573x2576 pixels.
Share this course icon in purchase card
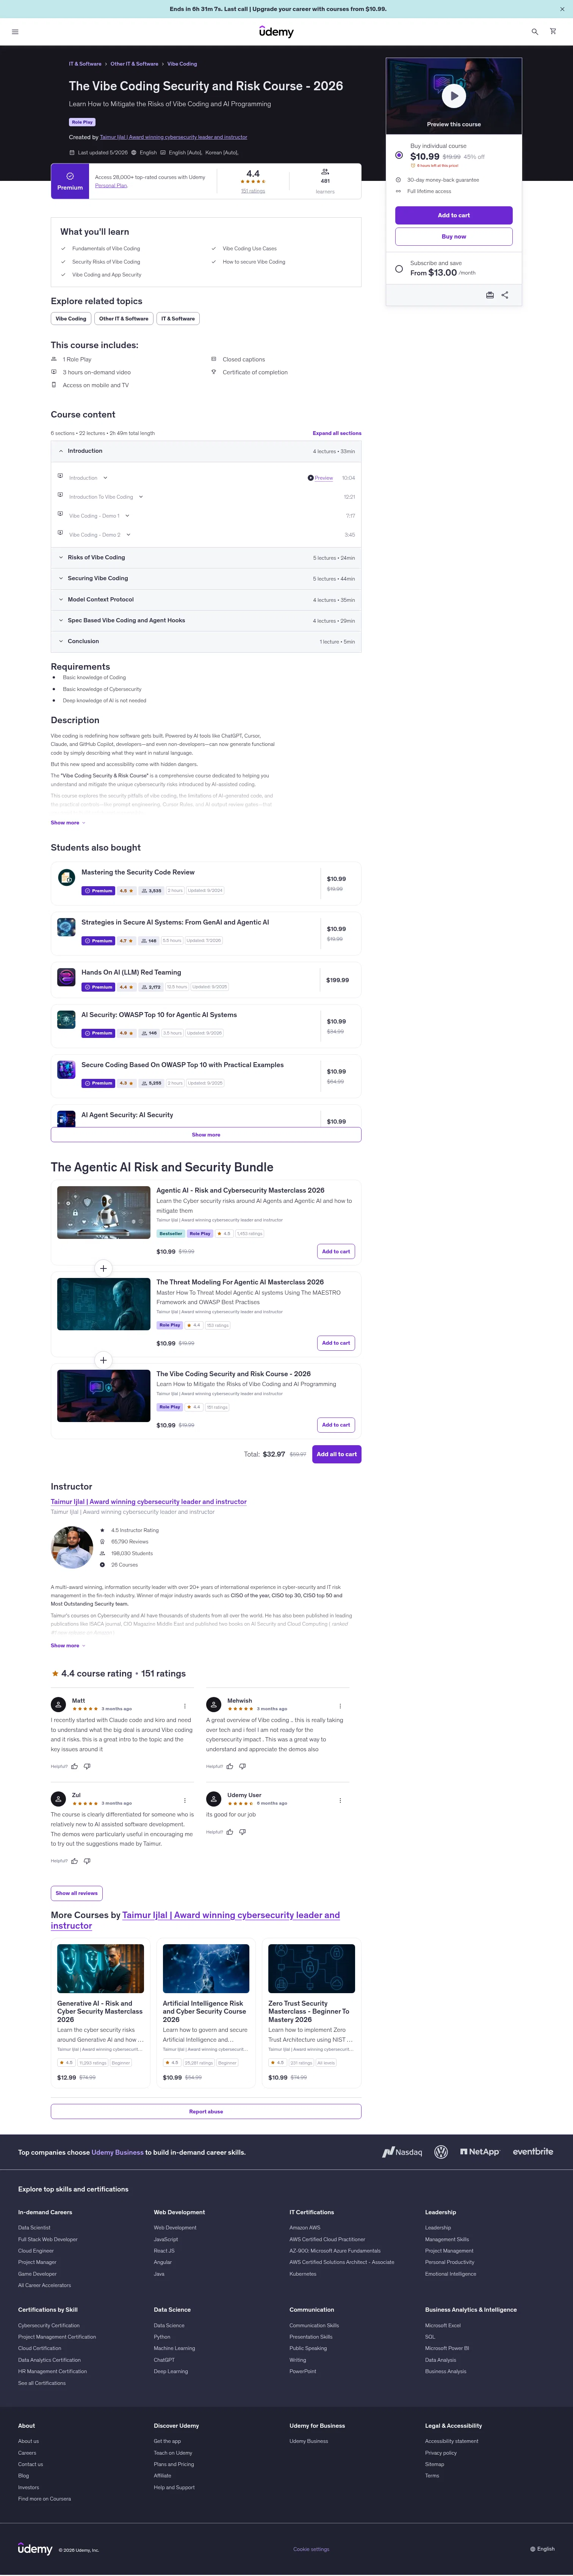click(505, 295)
